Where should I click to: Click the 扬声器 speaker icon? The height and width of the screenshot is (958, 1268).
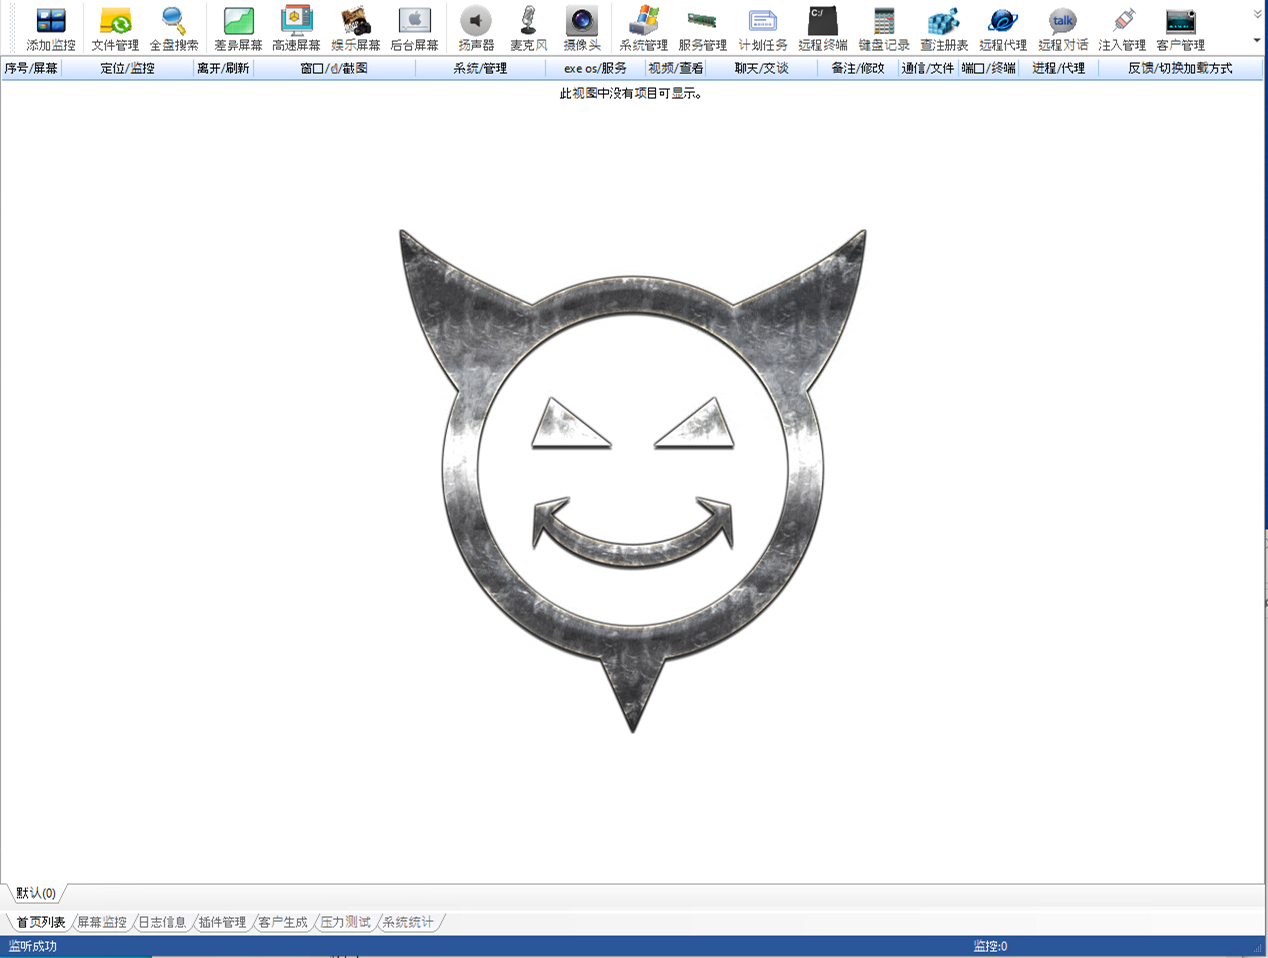click(476, 29)
